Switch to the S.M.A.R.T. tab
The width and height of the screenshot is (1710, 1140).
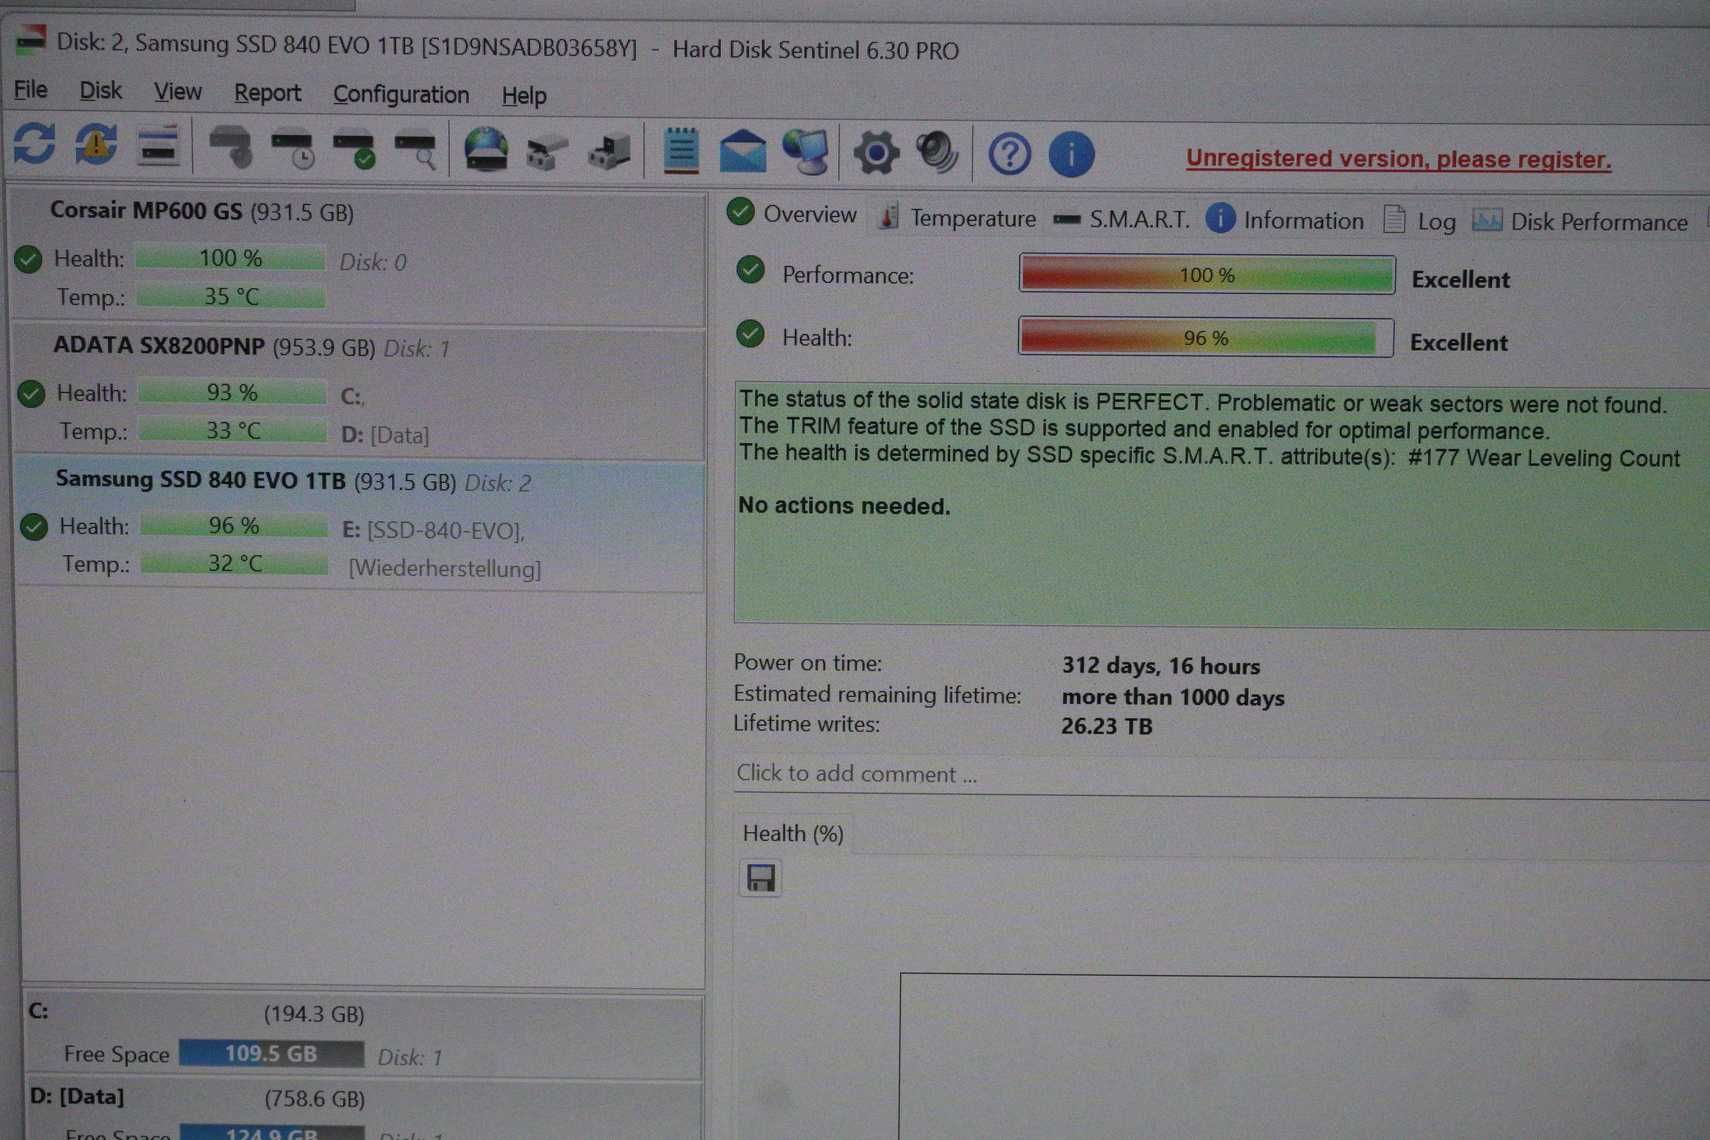(1122, 219)
